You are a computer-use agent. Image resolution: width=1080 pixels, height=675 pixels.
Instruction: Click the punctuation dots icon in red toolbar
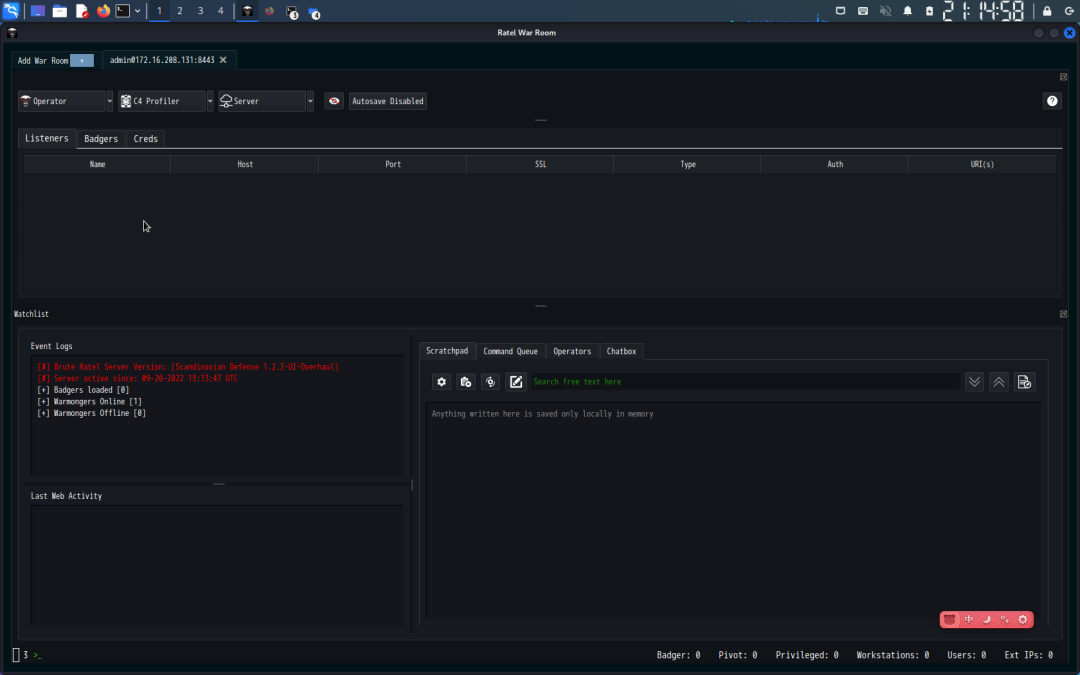pyautogui.click(x=1004, y=619)
